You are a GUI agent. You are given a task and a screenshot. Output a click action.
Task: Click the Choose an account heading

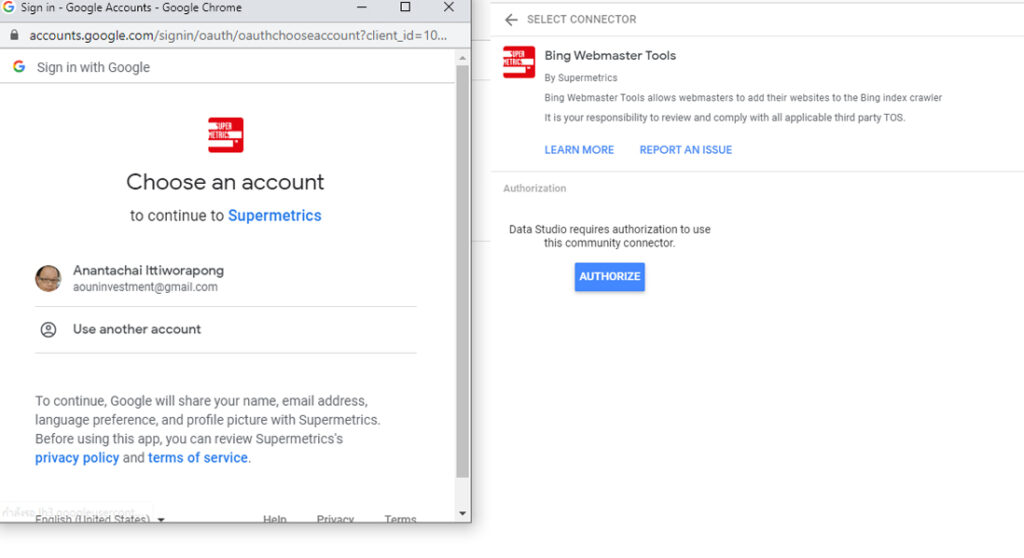pyautogui.click(x=225, y=182)
